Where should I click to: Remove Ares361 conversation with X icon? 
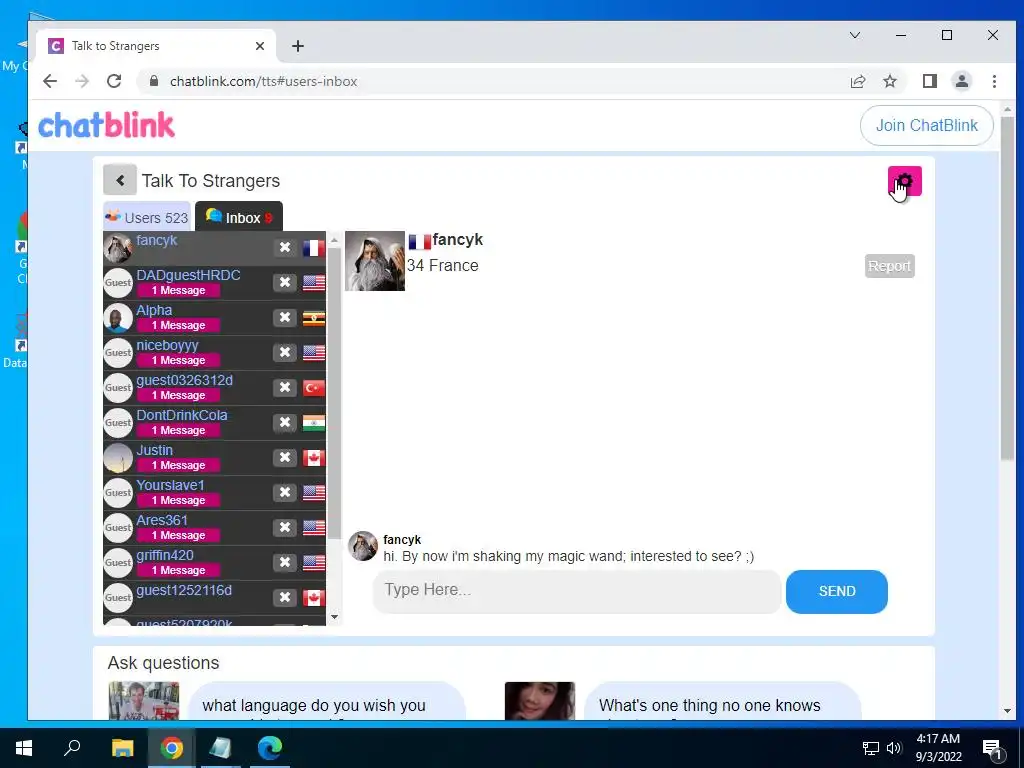[285, 527]
